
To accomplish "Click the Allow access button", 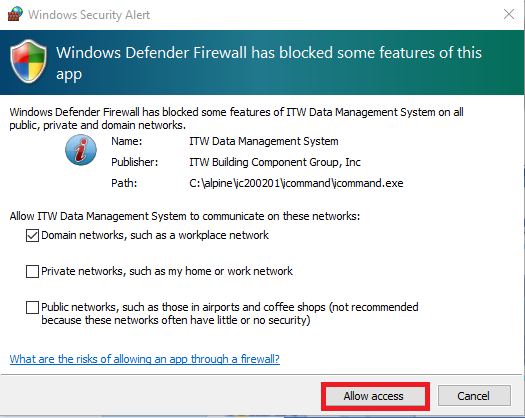I will (375, 396).
